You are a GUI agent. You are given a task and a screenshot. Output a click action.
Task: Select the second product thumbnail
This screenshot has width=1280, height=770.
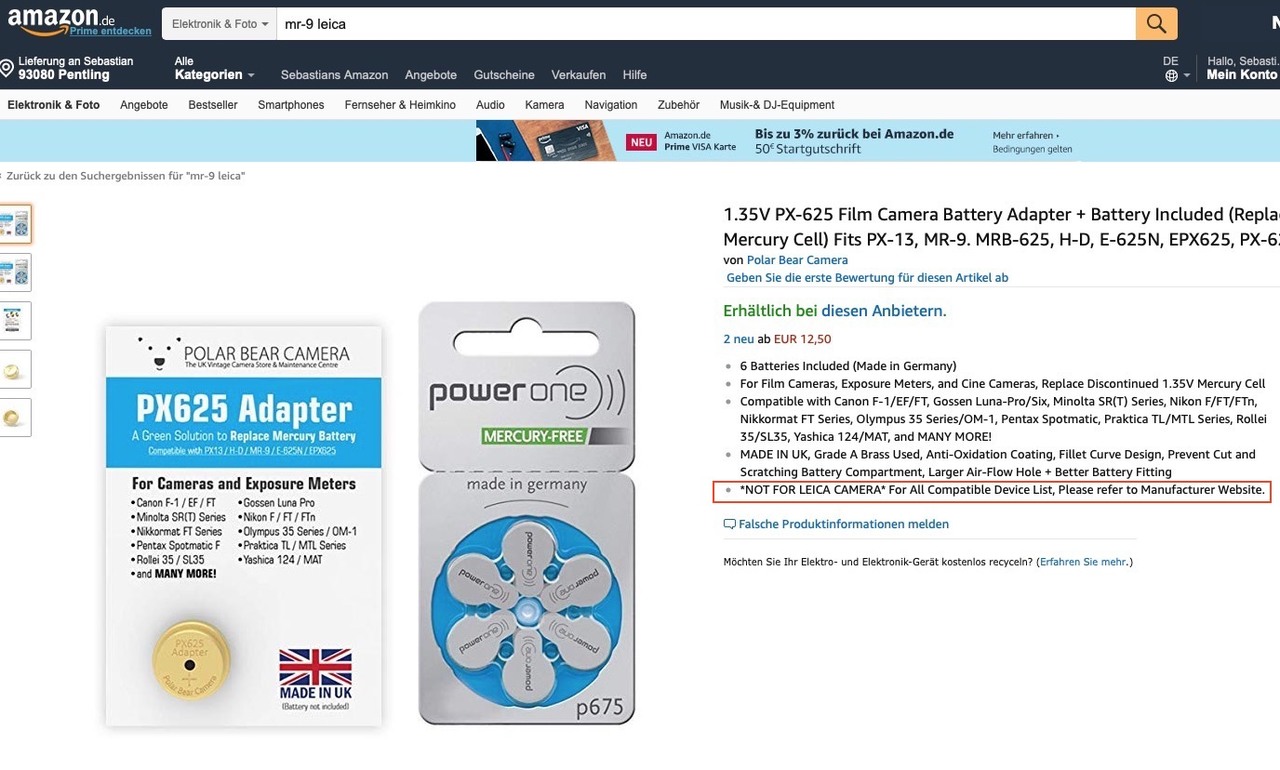[x=15, y=272]
